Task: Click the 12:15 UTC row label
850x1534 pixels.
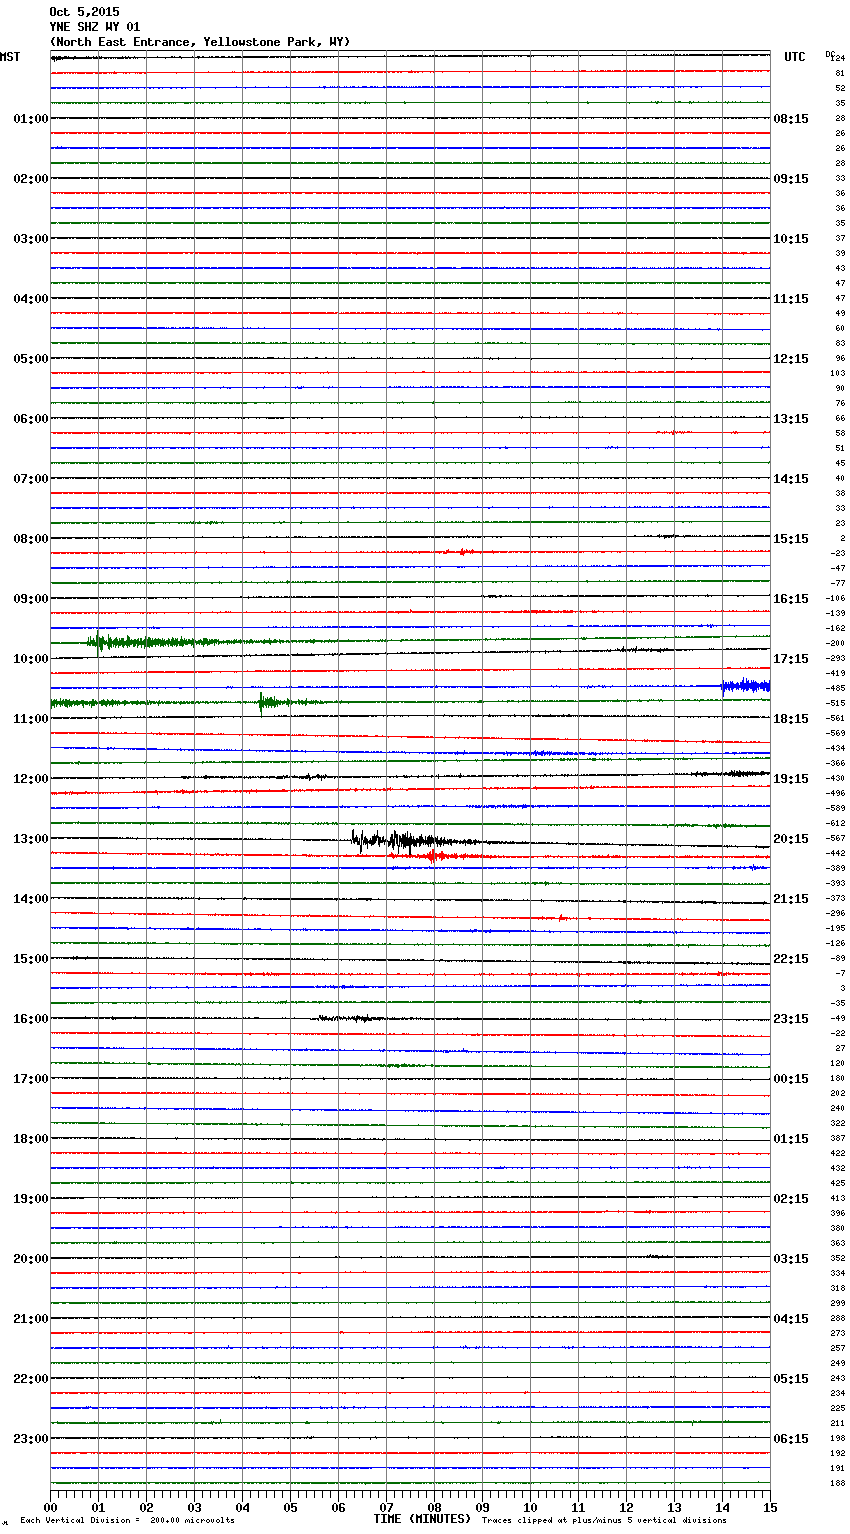Action: (791, 359)
